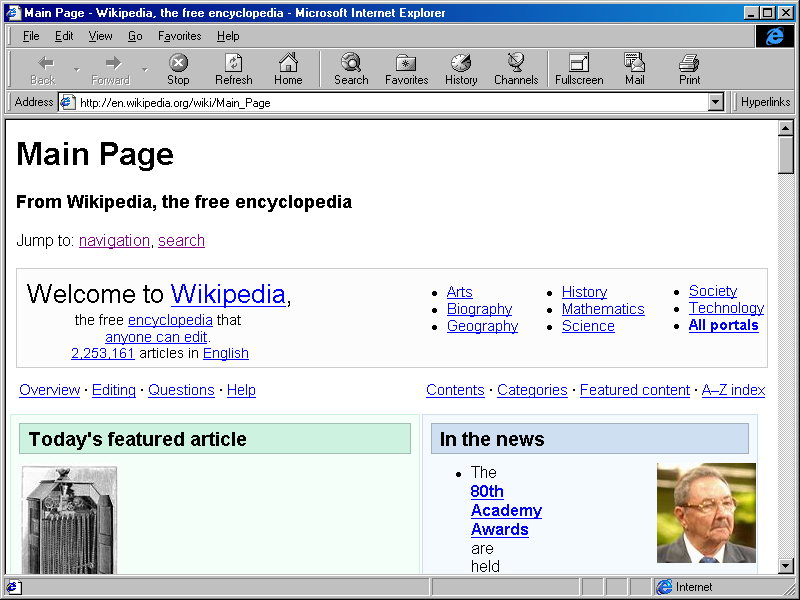800x600 pixels.
Task: Click the Internet zone icon in status bar
Action: [664, 586]
